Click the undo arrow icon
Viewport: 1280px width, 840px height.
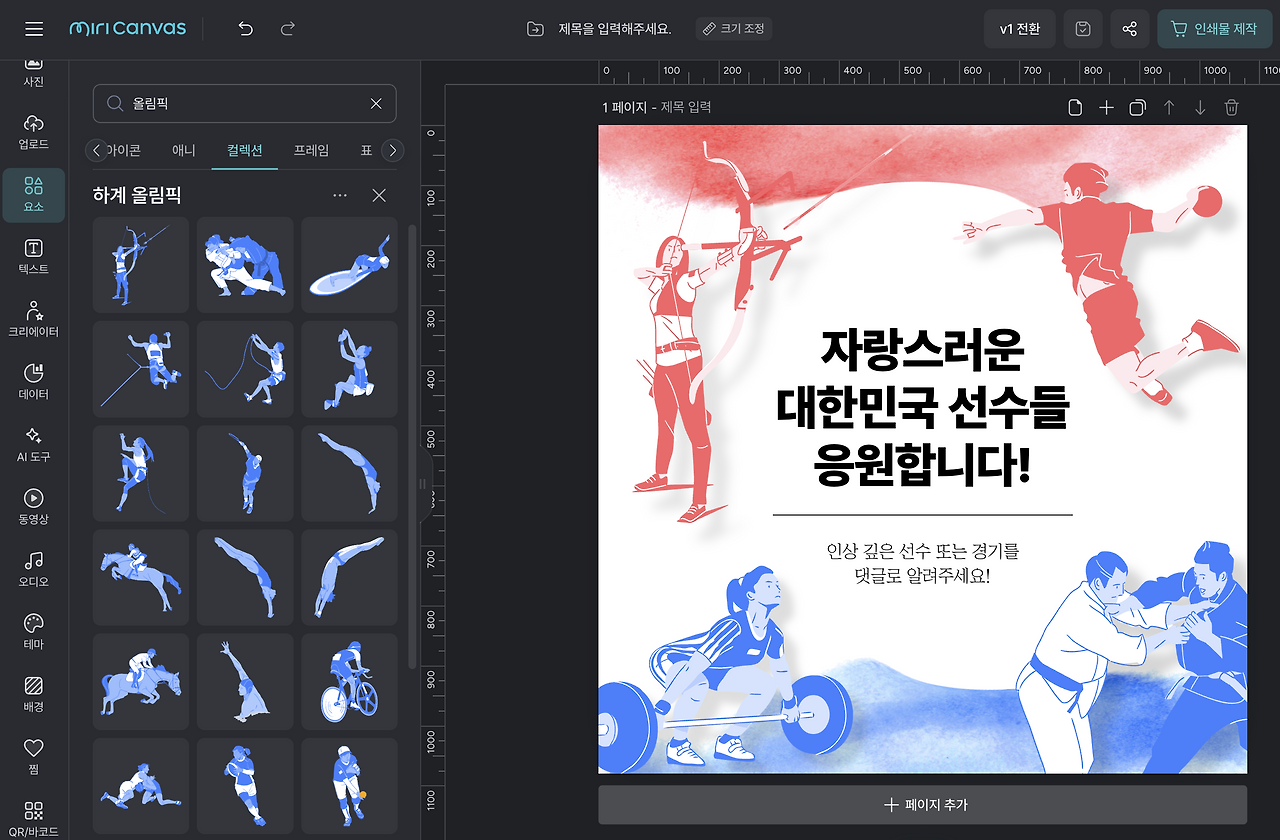click(245, 29)
